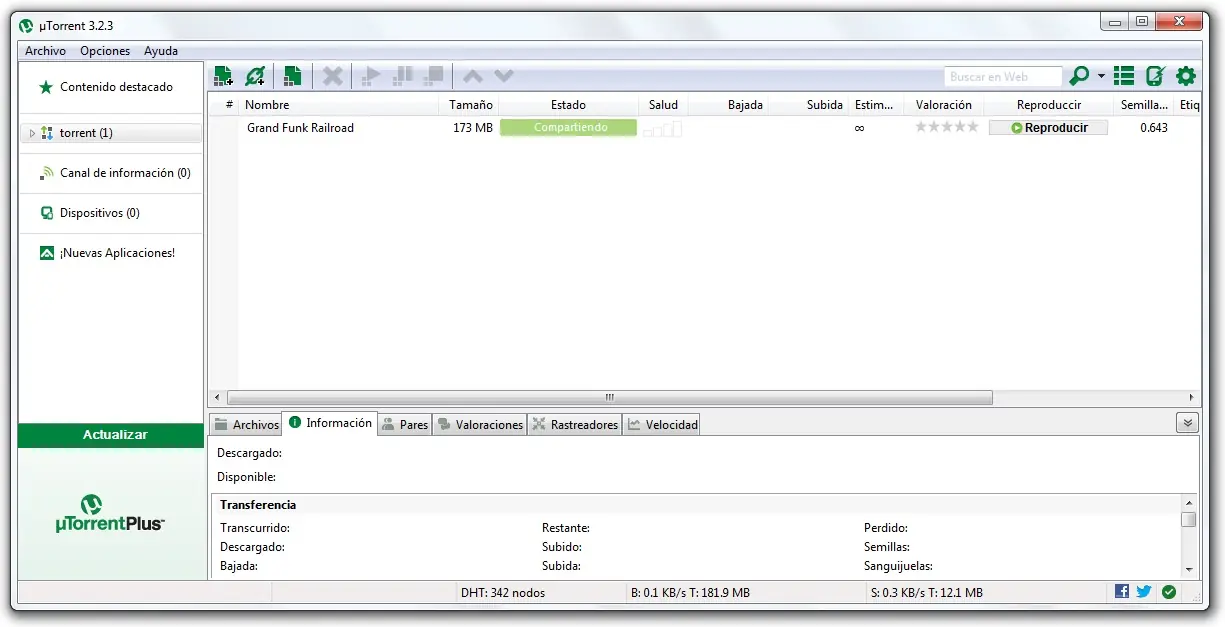Screen dimensions: 1225x627
Task: Click the info pane scroll down arrow
Action: [x=1188, y=568]
